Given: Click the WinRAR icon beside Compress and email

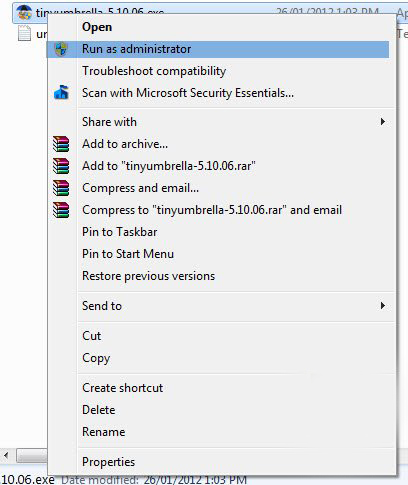Looking at the screenshot, I should click(61, 188).
